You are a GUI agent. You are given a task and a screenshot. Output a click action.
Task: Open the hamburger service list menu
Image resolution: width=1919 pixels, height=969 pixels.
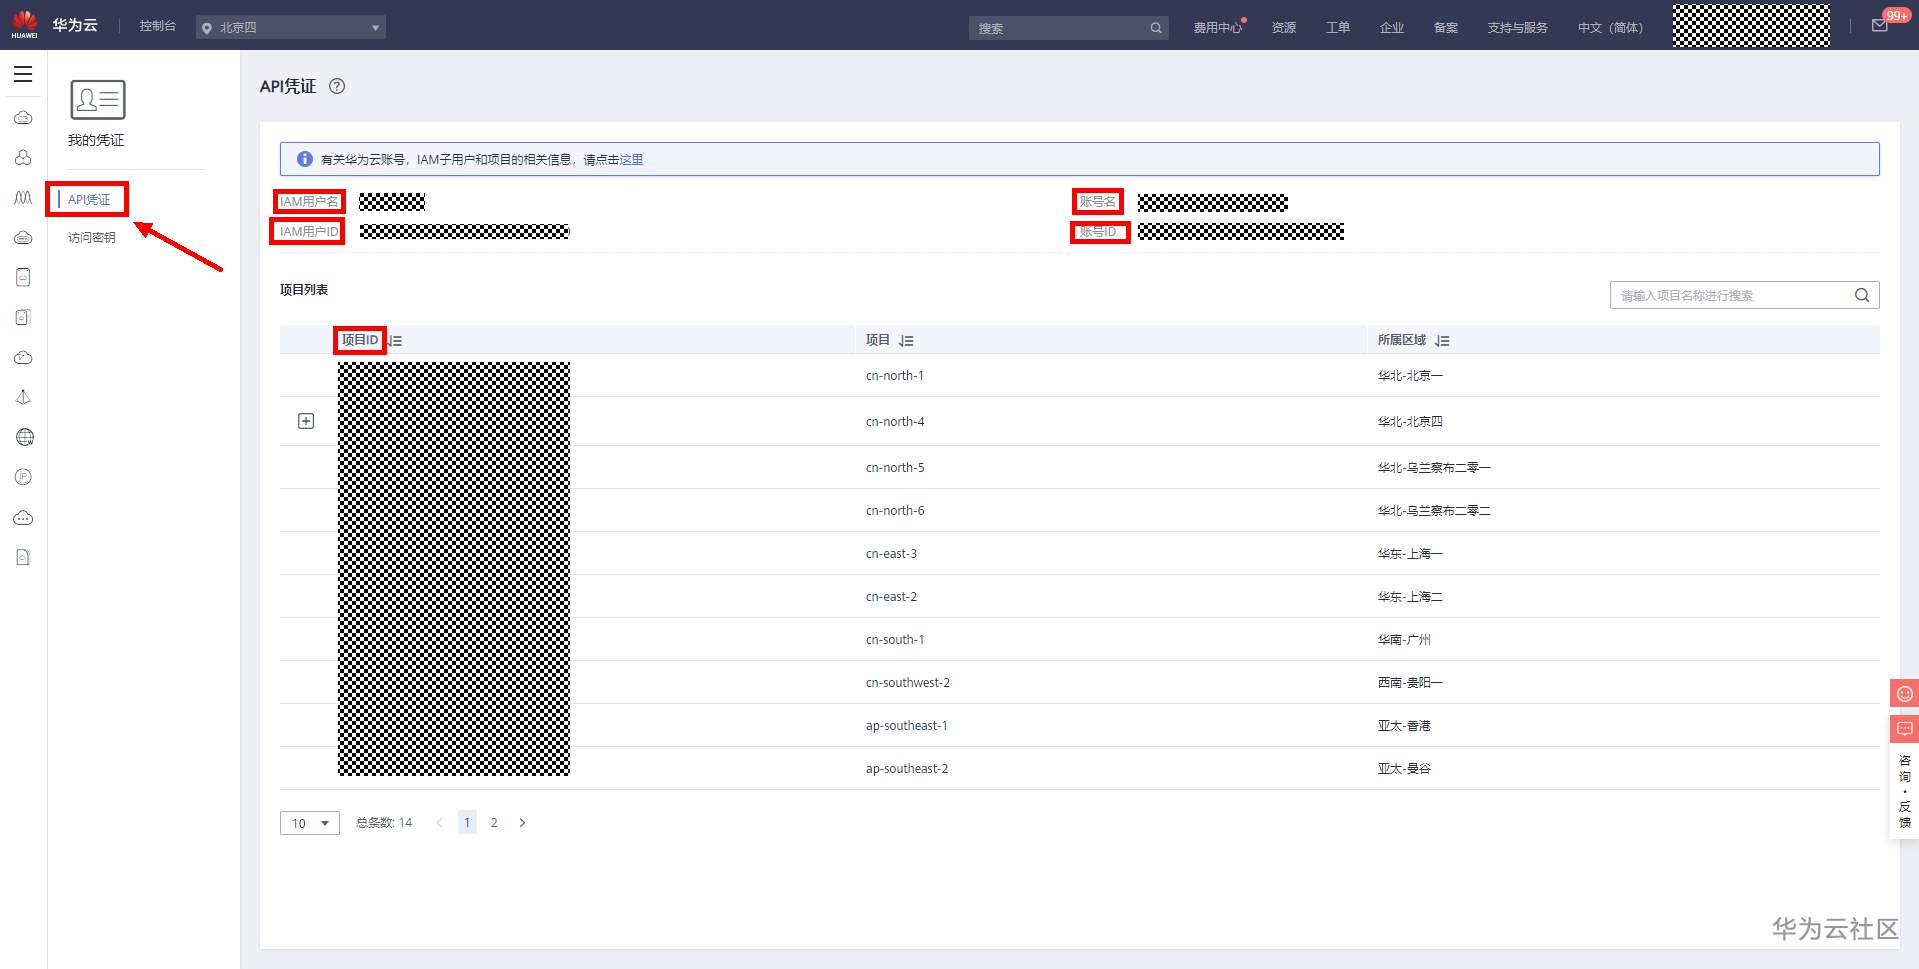(x=23, y=74)
